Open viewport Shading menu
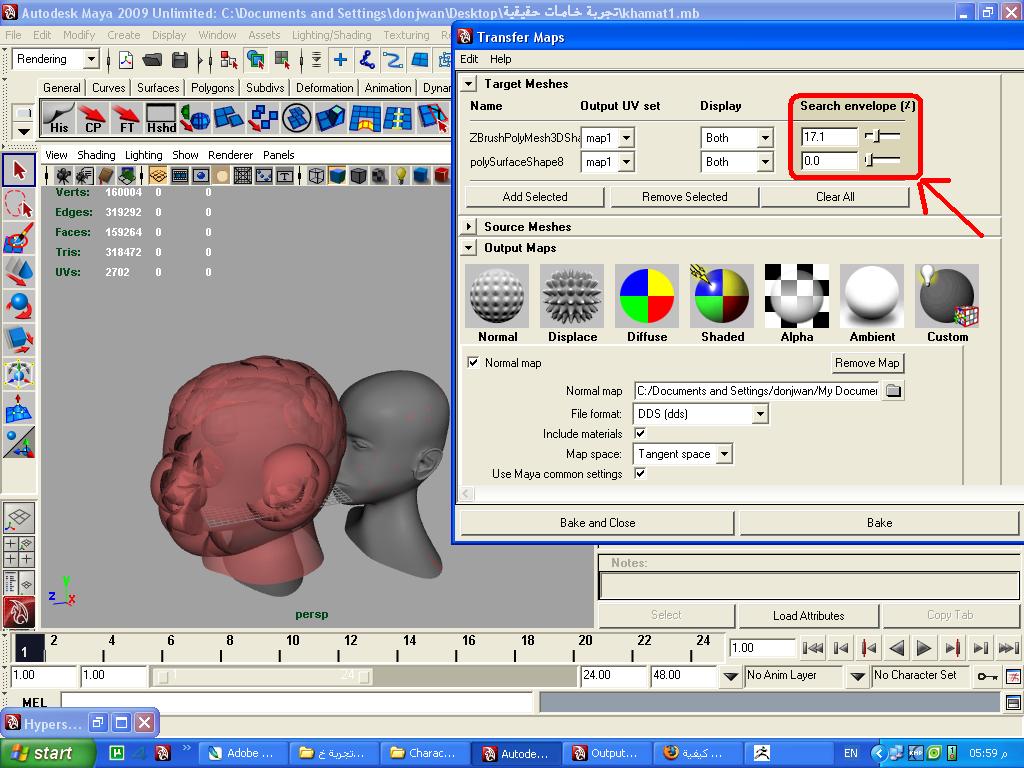This screenshot has width=1024, height=768. (96, 155)
